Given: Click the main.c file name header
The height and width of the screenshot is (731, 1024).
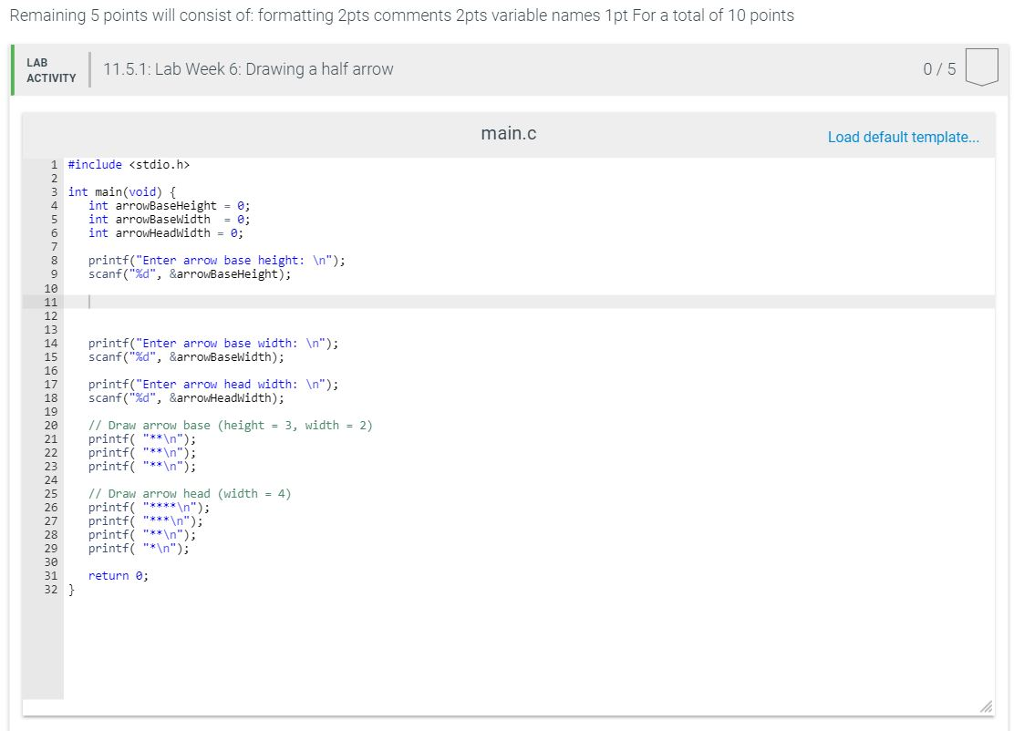Looking at the screenshot, I should pyautogui.click(x=508, y=133).
